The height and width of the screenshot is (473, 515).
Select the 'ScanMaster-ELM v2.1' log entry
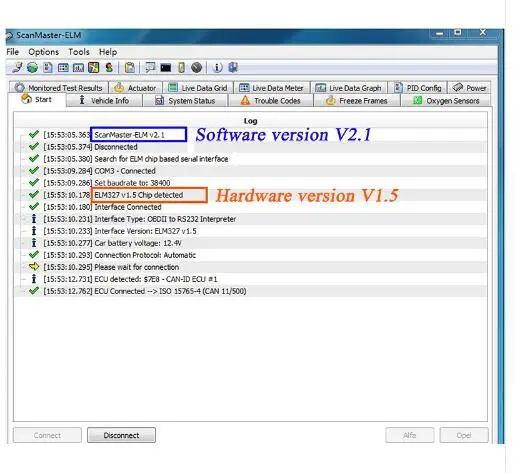(x=251, y=135)
